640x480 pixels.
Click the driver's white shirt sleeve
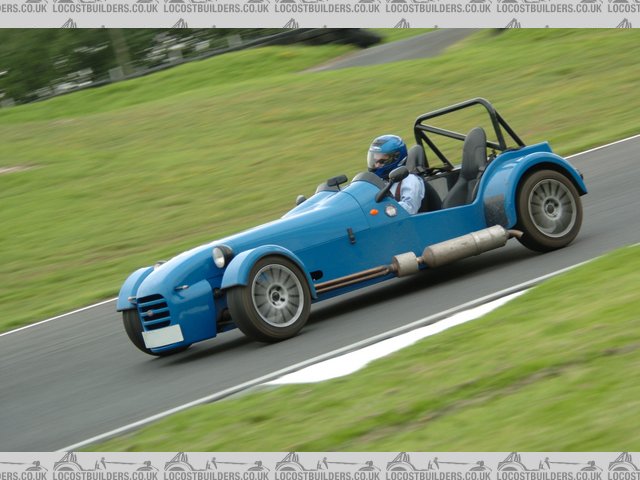[x=410, y=194]
